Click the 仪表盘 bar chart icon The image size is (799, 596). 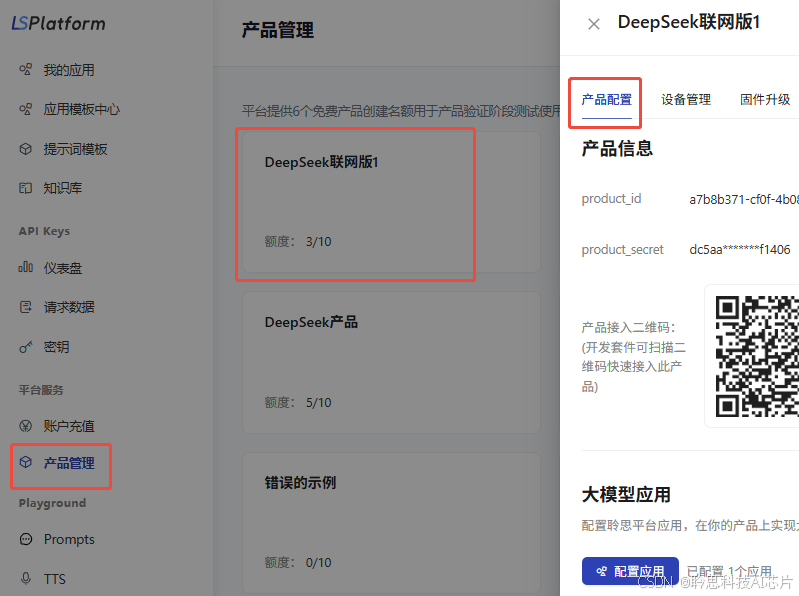tap(25, 267)
